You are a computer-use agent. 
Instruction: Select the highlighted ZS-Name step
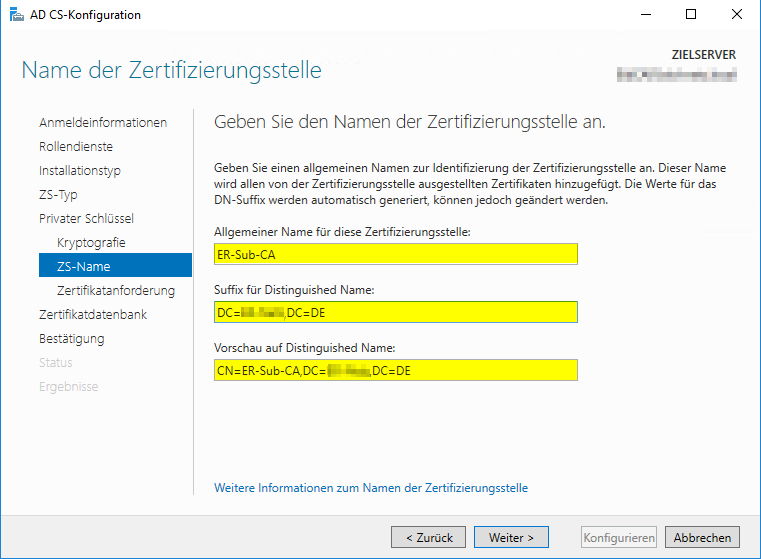coord(116,265)
